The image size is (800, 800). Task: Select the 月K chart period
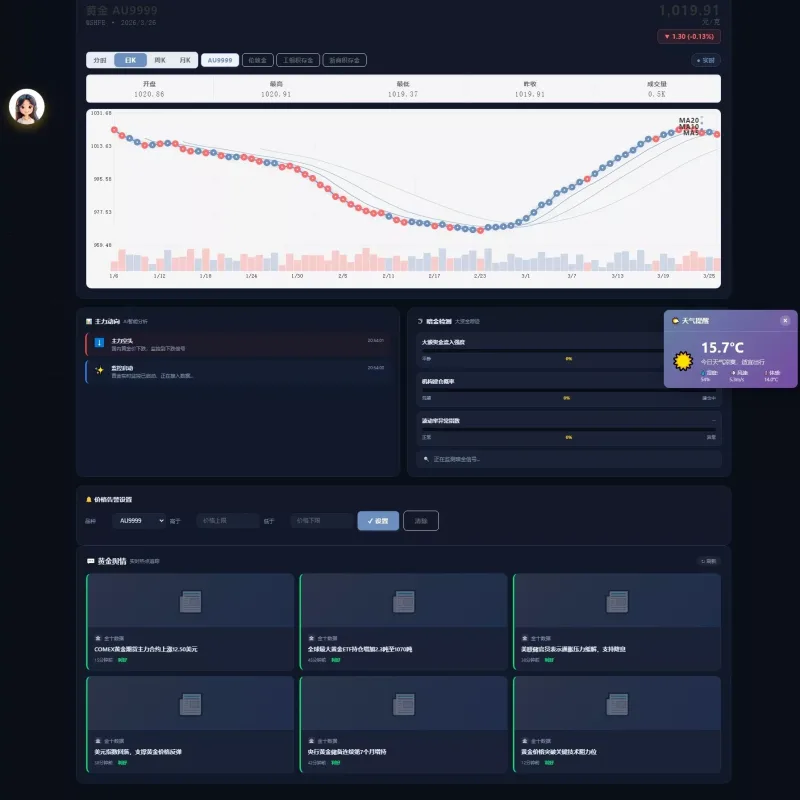point(185,60)
